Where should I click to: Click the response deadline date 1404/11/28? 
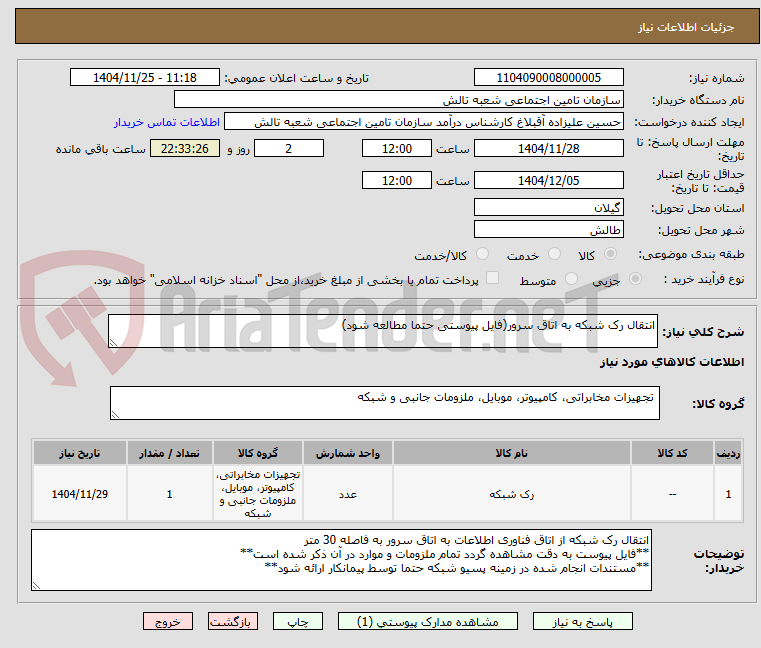pos(548,149)
